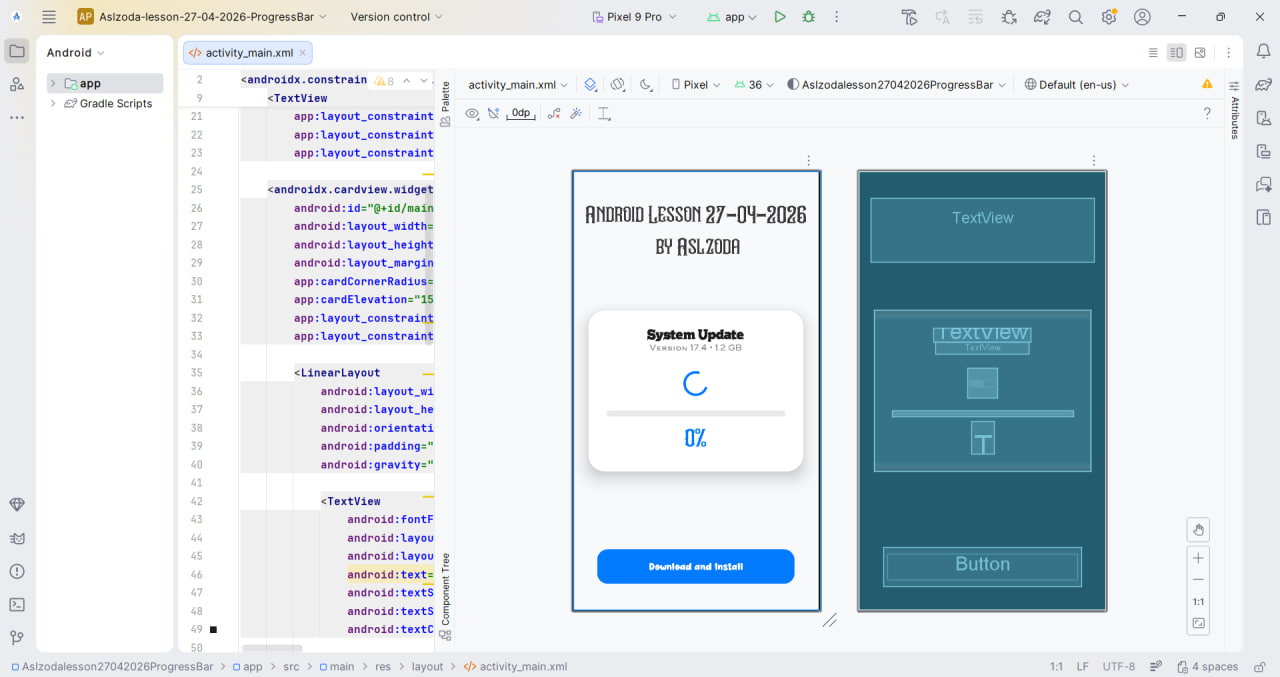
Task: Switch editor to split view mode
Action: pos(1176,53)
